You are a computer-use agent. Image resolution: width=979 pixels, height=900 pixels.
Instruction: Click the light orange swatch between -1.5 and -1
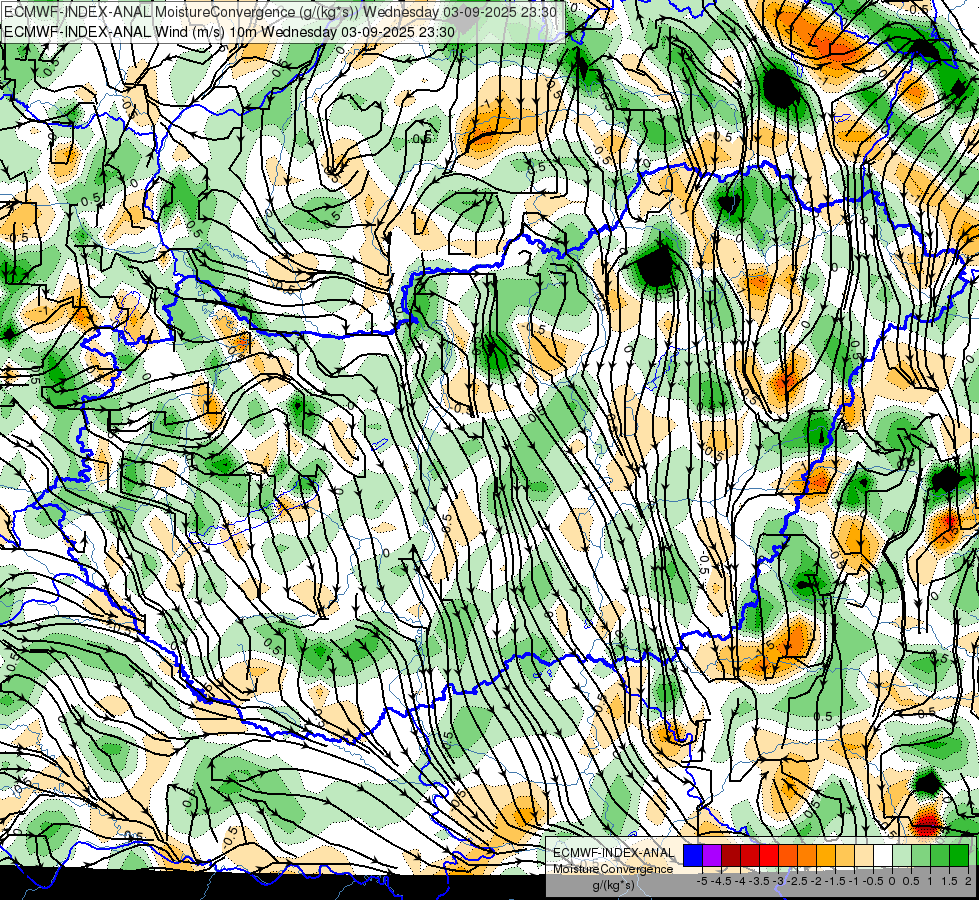point(845,856)
